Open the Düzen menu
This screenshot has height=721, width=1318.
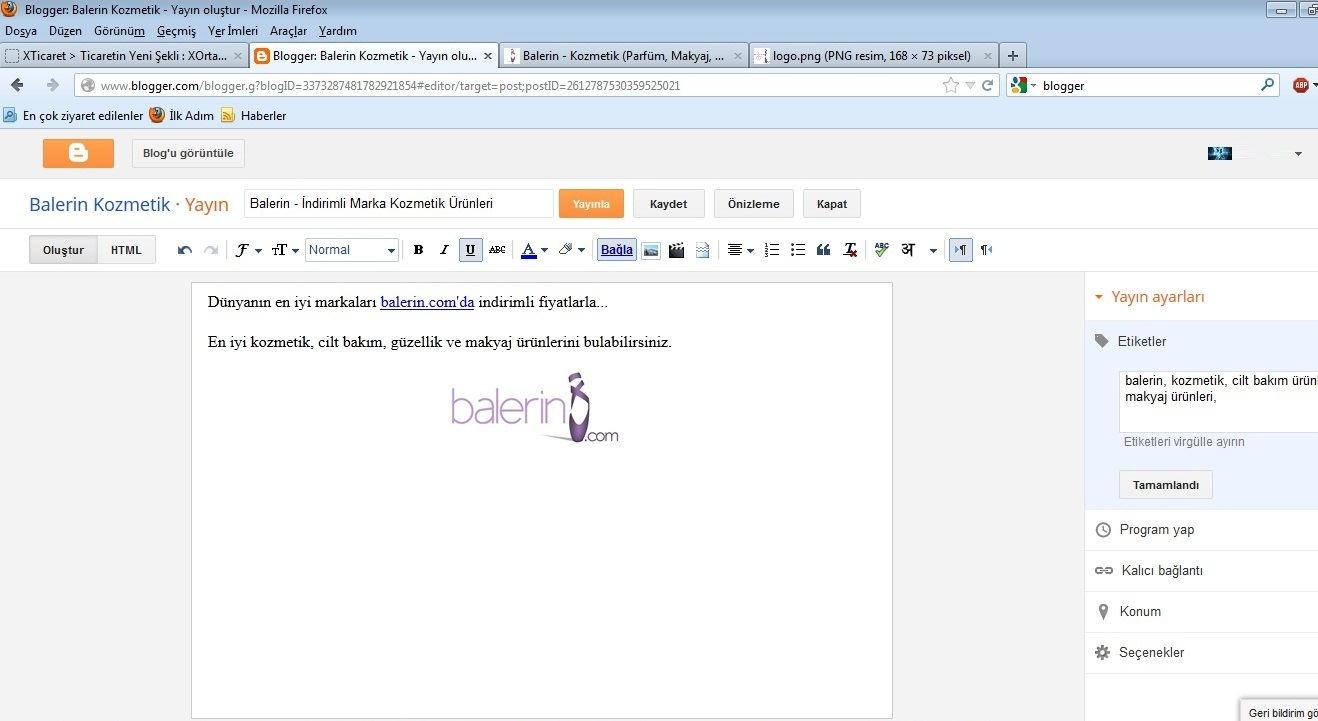pyautogui.click(x=65, y=31)
